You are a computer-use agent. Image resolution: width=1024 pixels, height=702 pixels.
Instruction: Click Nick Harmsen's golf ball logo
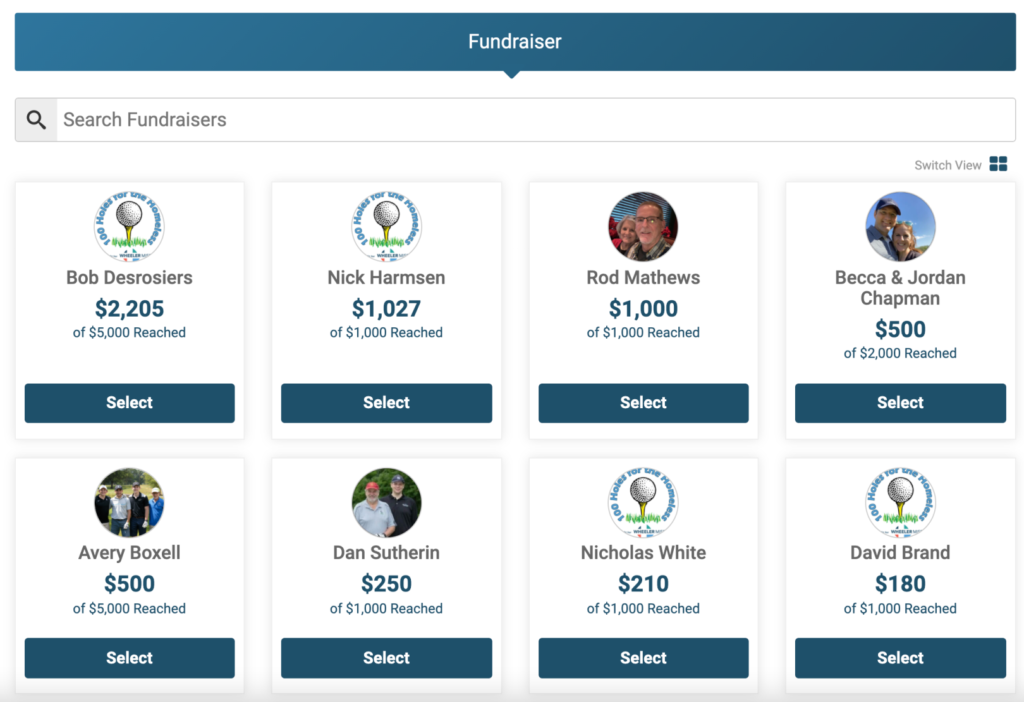click(386, 226)
